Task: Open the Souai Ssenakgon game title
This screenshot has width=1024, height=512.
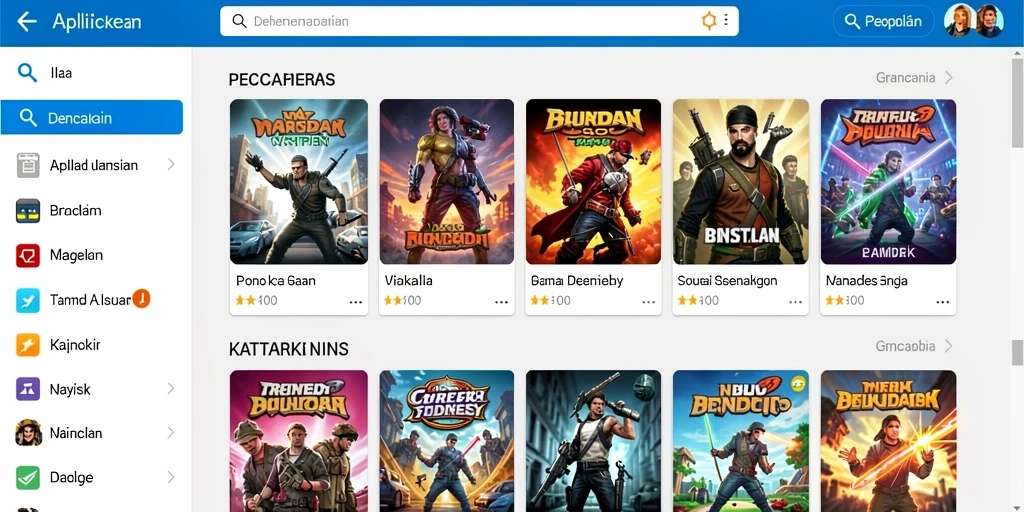Action: pos(728,281)
